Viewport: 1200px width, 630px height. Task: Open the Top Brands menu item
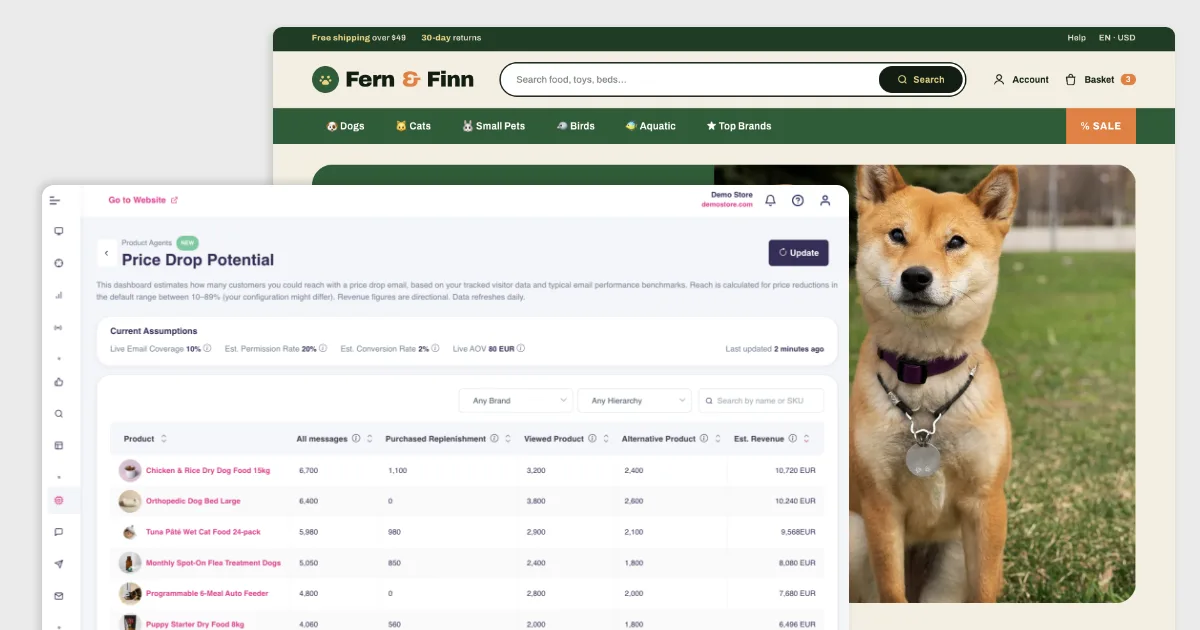point(739,126)
